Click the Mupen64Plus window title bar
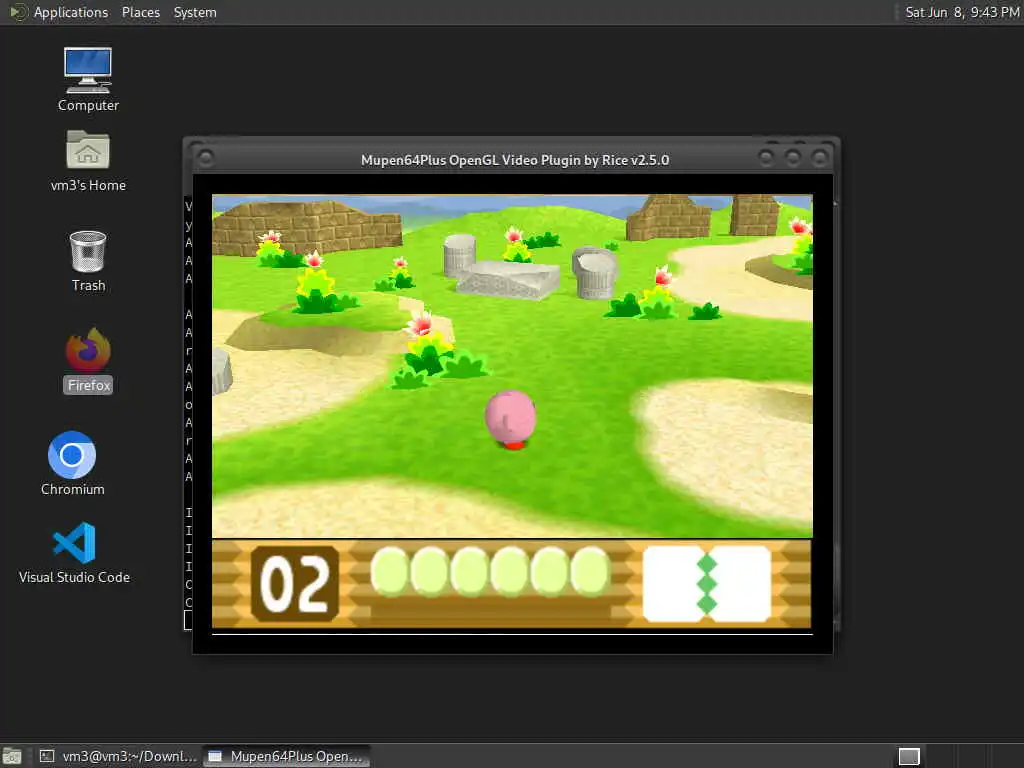The image size is (1024, 768). [515, 160]
